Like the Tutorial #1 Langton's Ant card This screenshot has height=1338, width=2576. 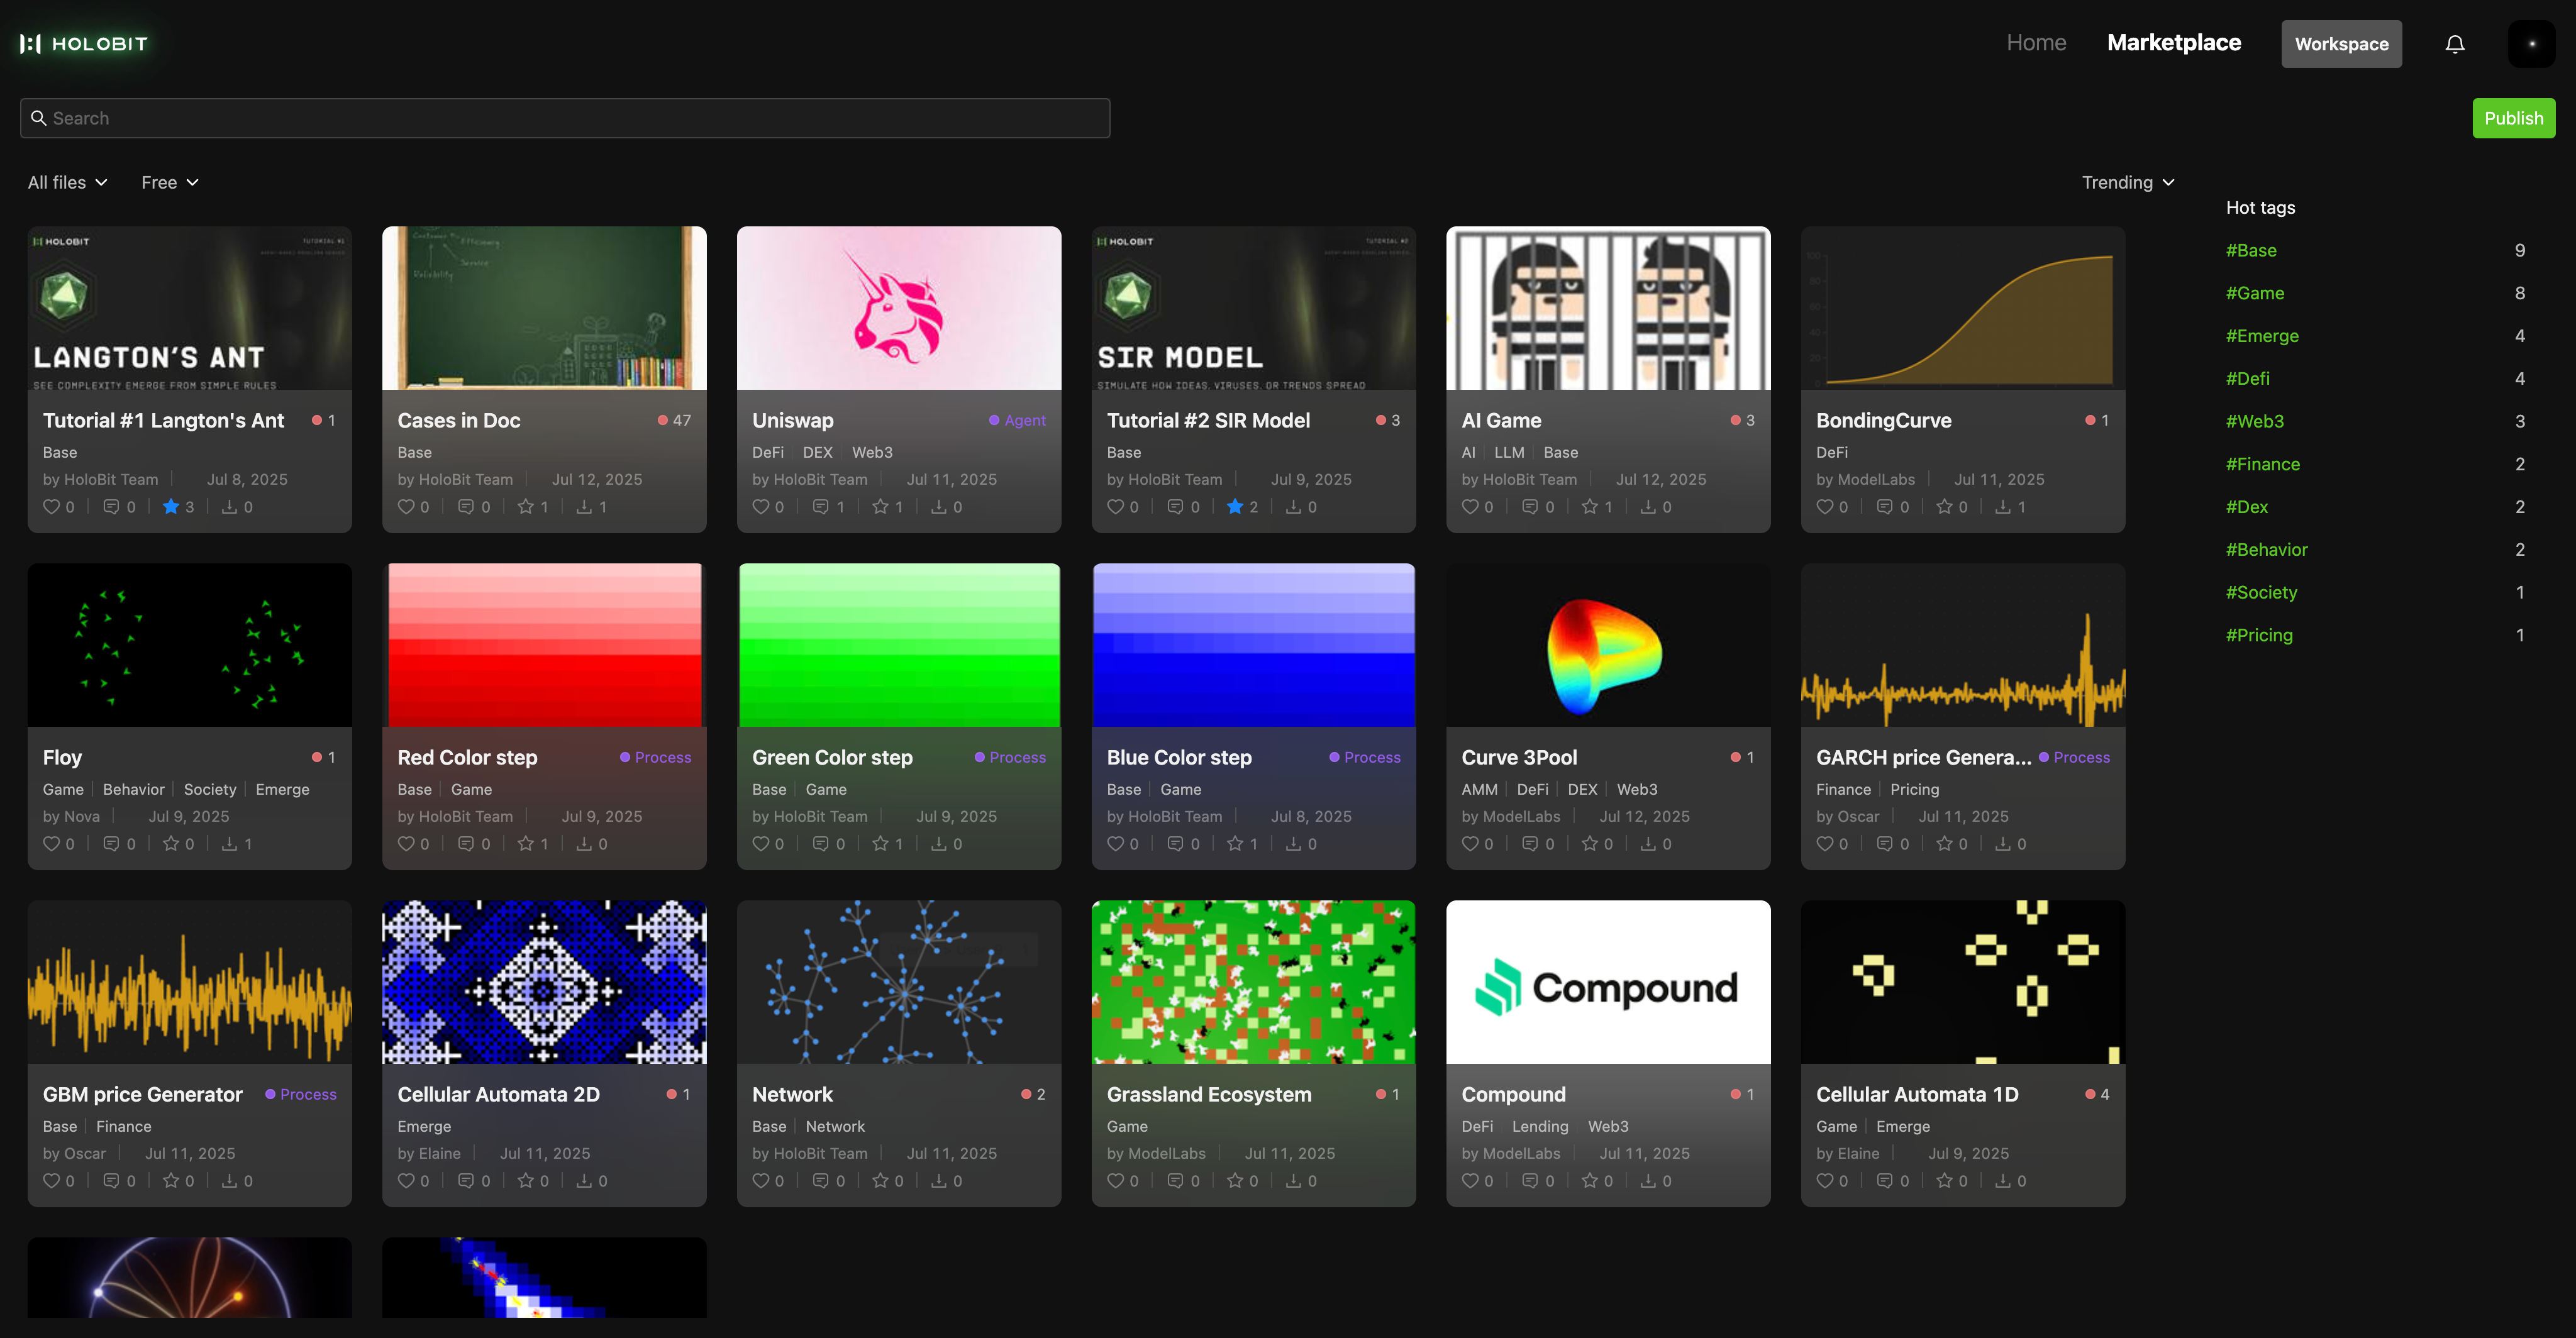(51, 507)
